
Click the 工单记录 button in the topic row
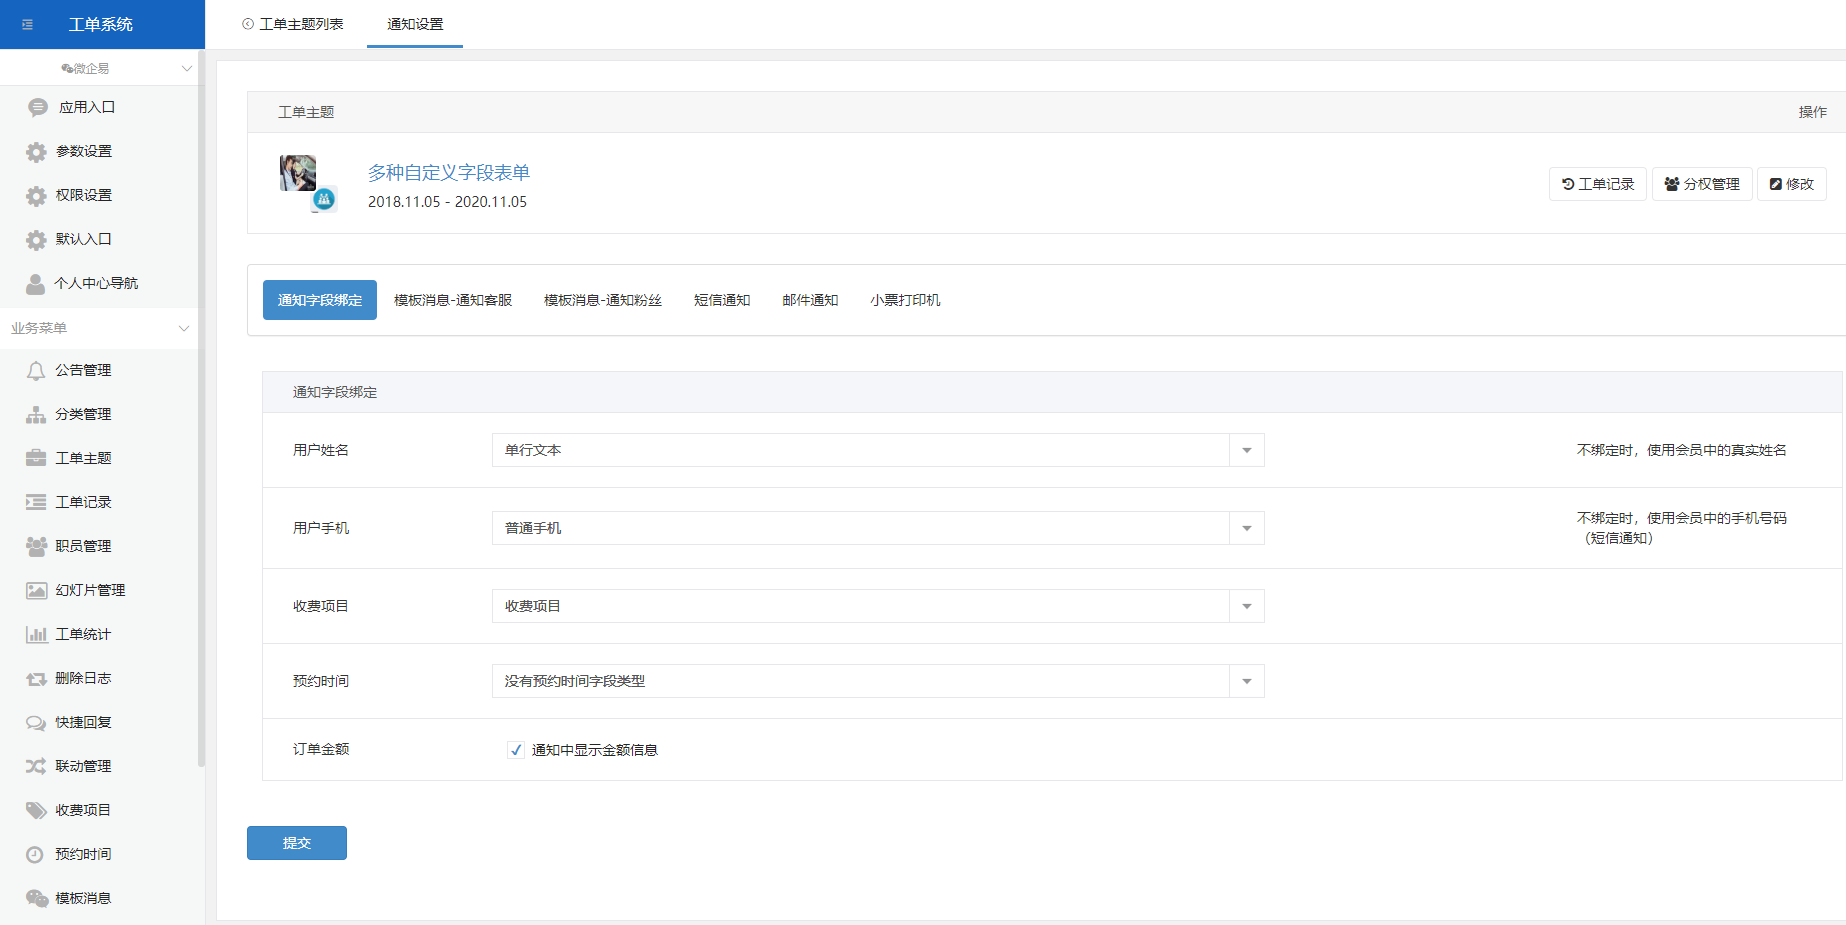click(x=1598, y=184)
